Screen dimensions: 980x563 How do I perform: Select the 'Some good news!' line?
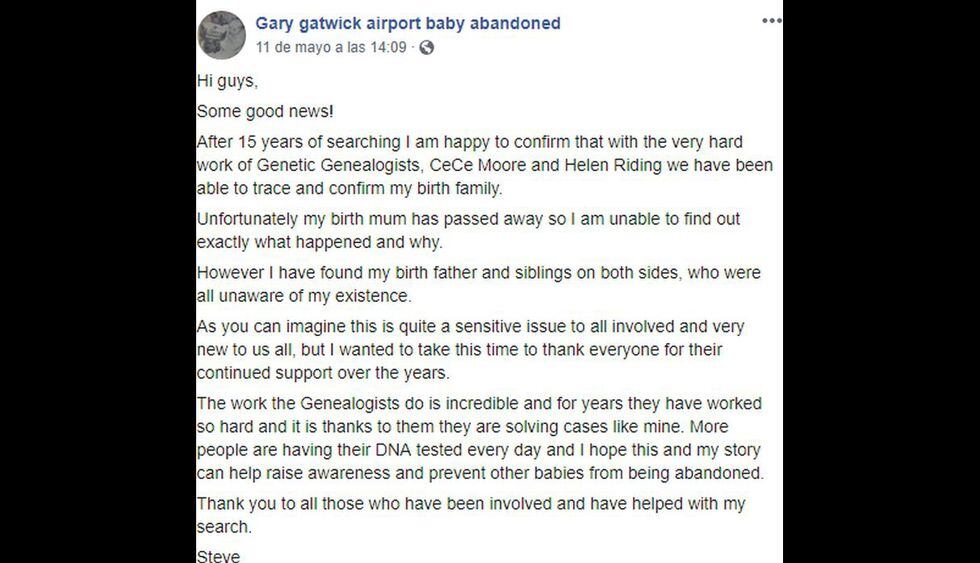coord(265,111)
